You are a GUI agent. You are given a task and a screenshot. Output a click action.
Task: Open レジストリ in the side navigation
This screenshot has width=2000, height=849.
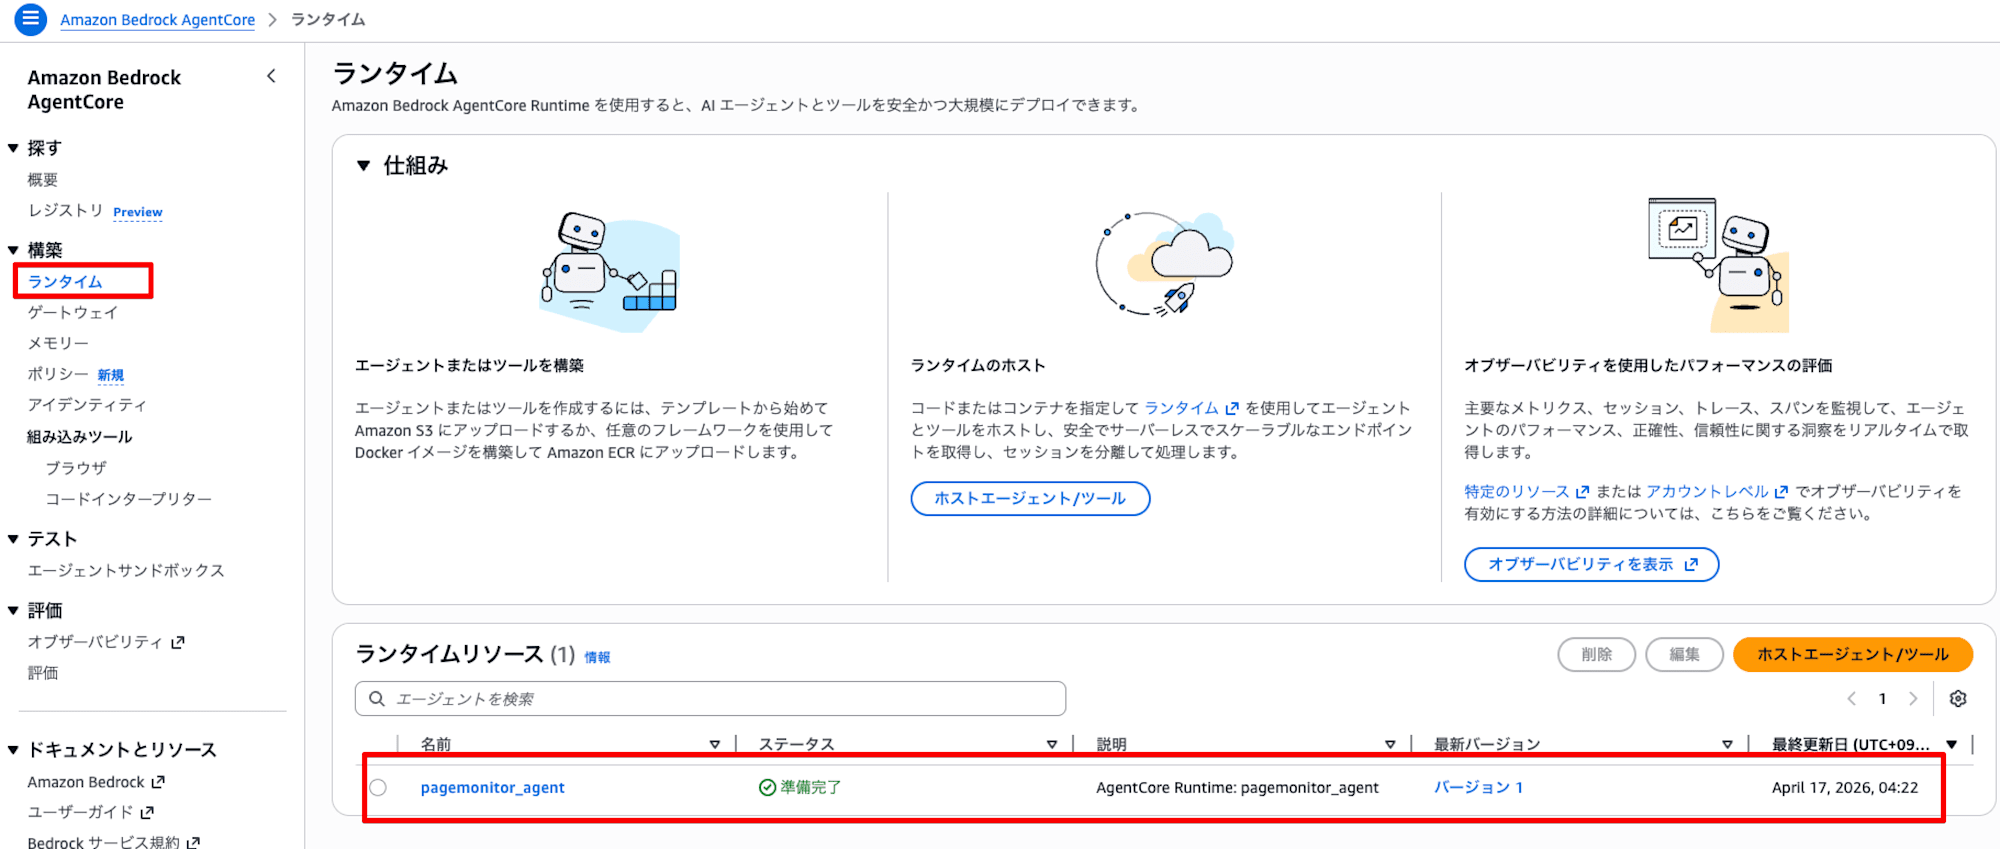[x=65, y=210]
